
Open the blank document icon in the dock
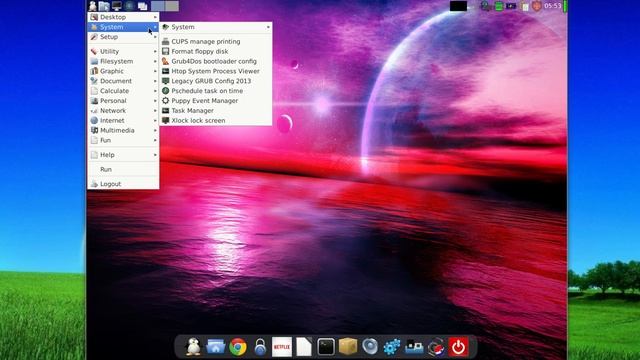[304, 347]
